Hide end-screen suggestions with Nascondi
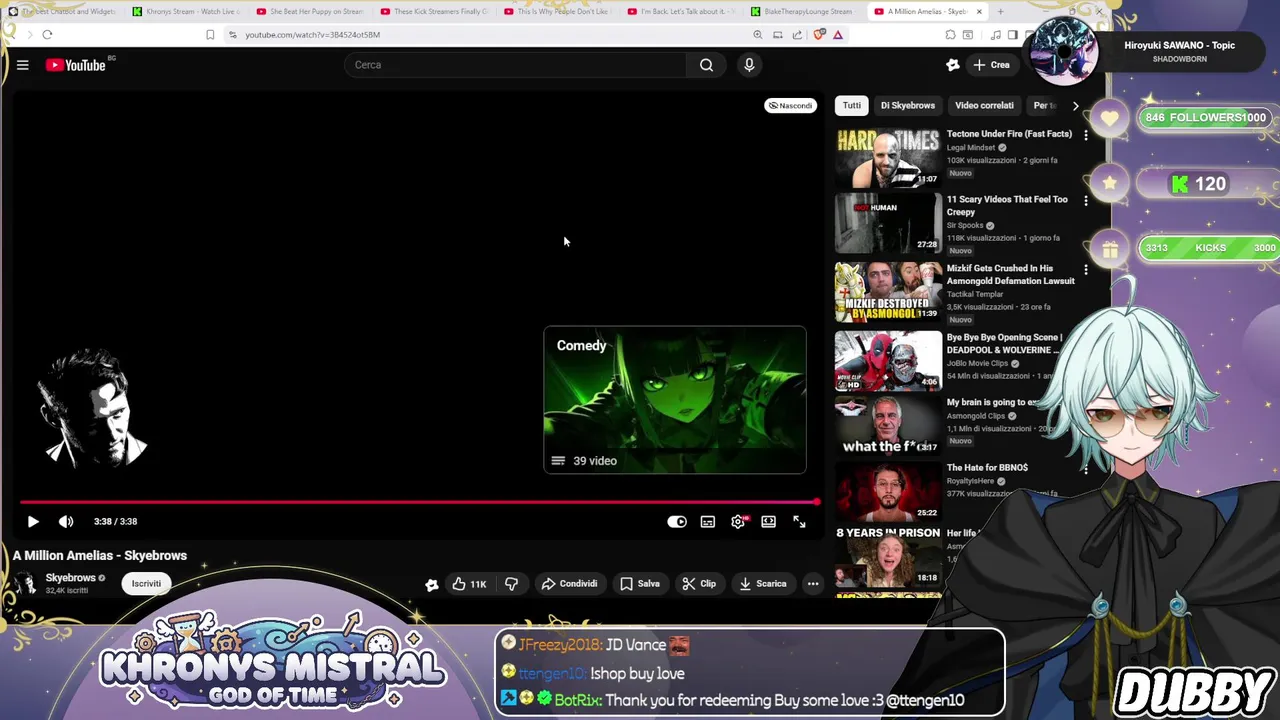This screenshot has width=1280, height=720. [x=790, y=105]
